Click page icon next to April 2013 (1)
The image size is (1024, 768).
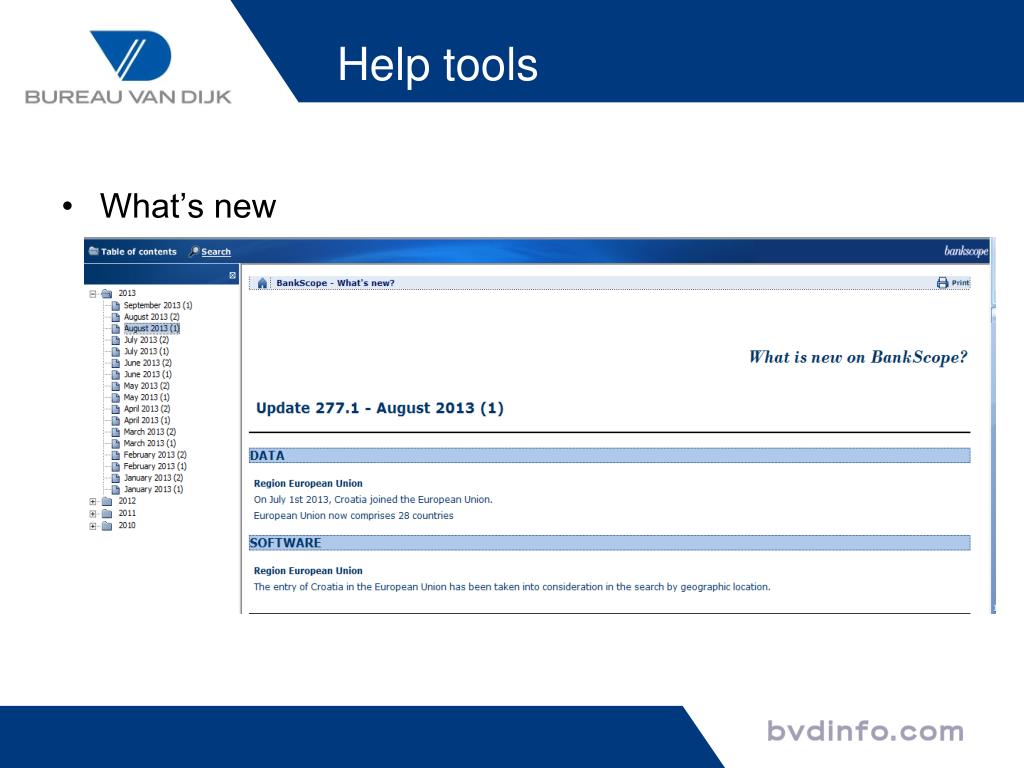(116, 420)
